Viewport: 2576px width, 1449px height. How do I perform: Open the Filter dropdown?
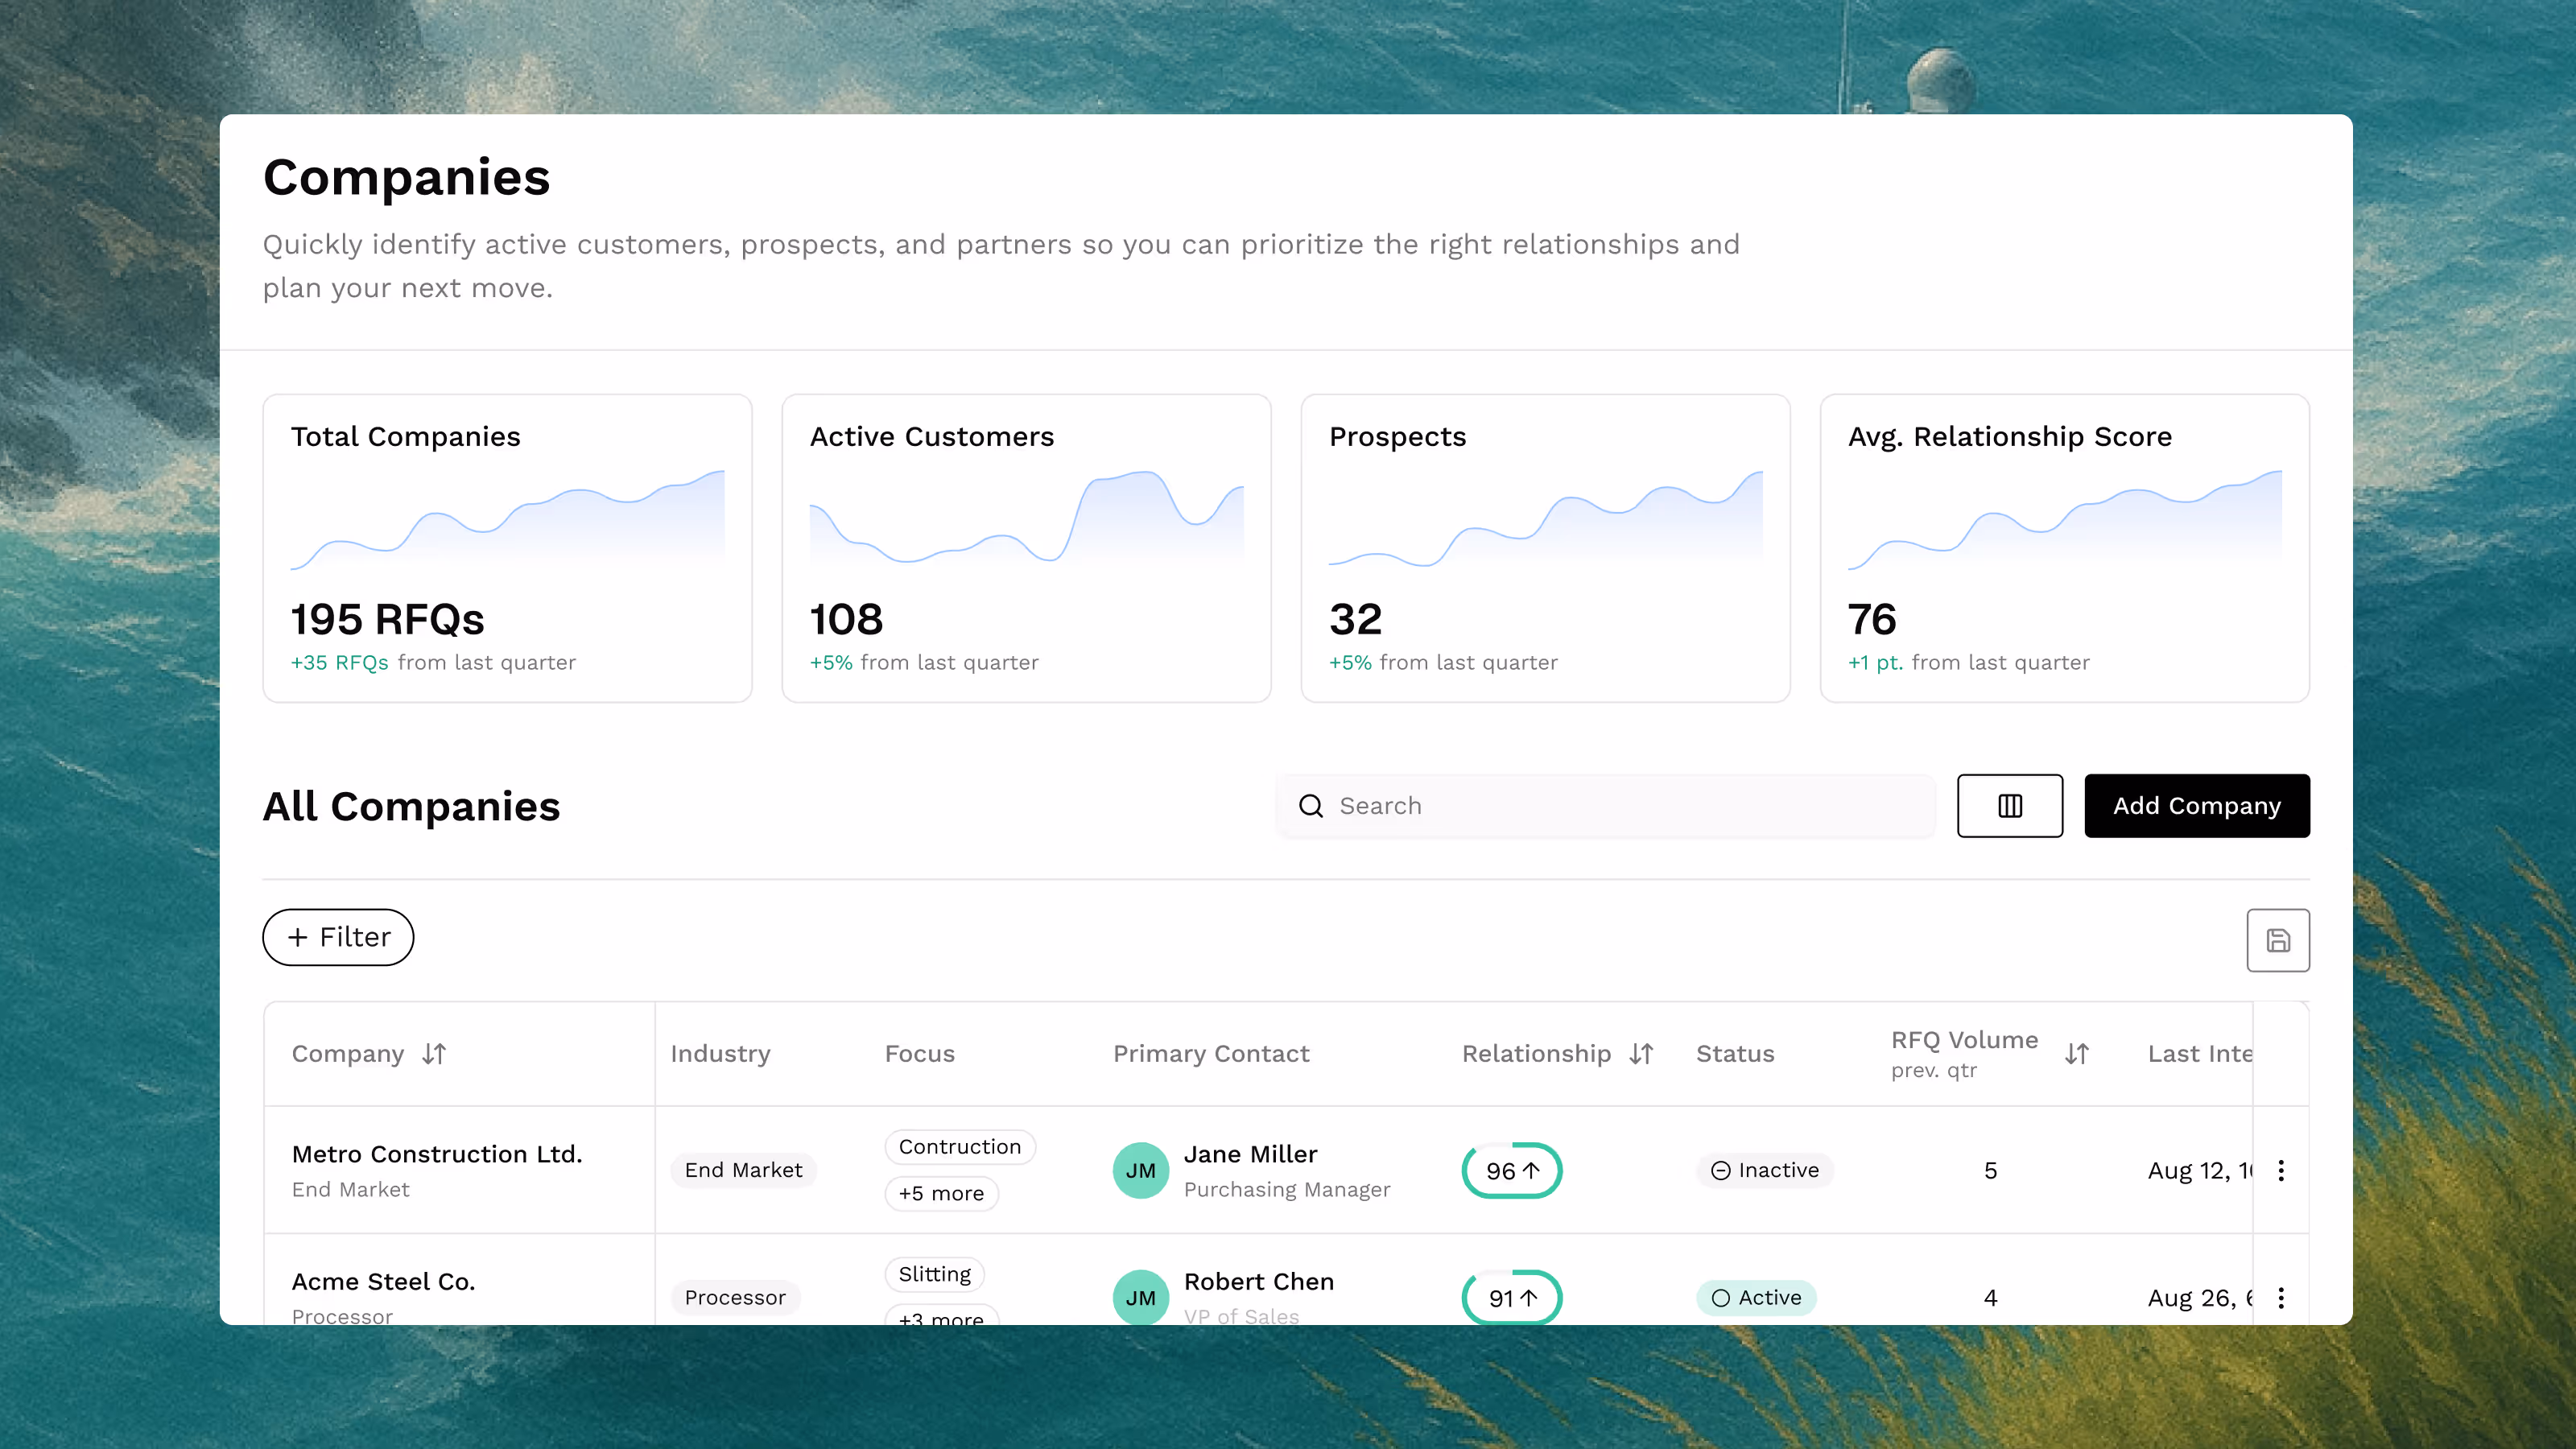pos(338,937)
